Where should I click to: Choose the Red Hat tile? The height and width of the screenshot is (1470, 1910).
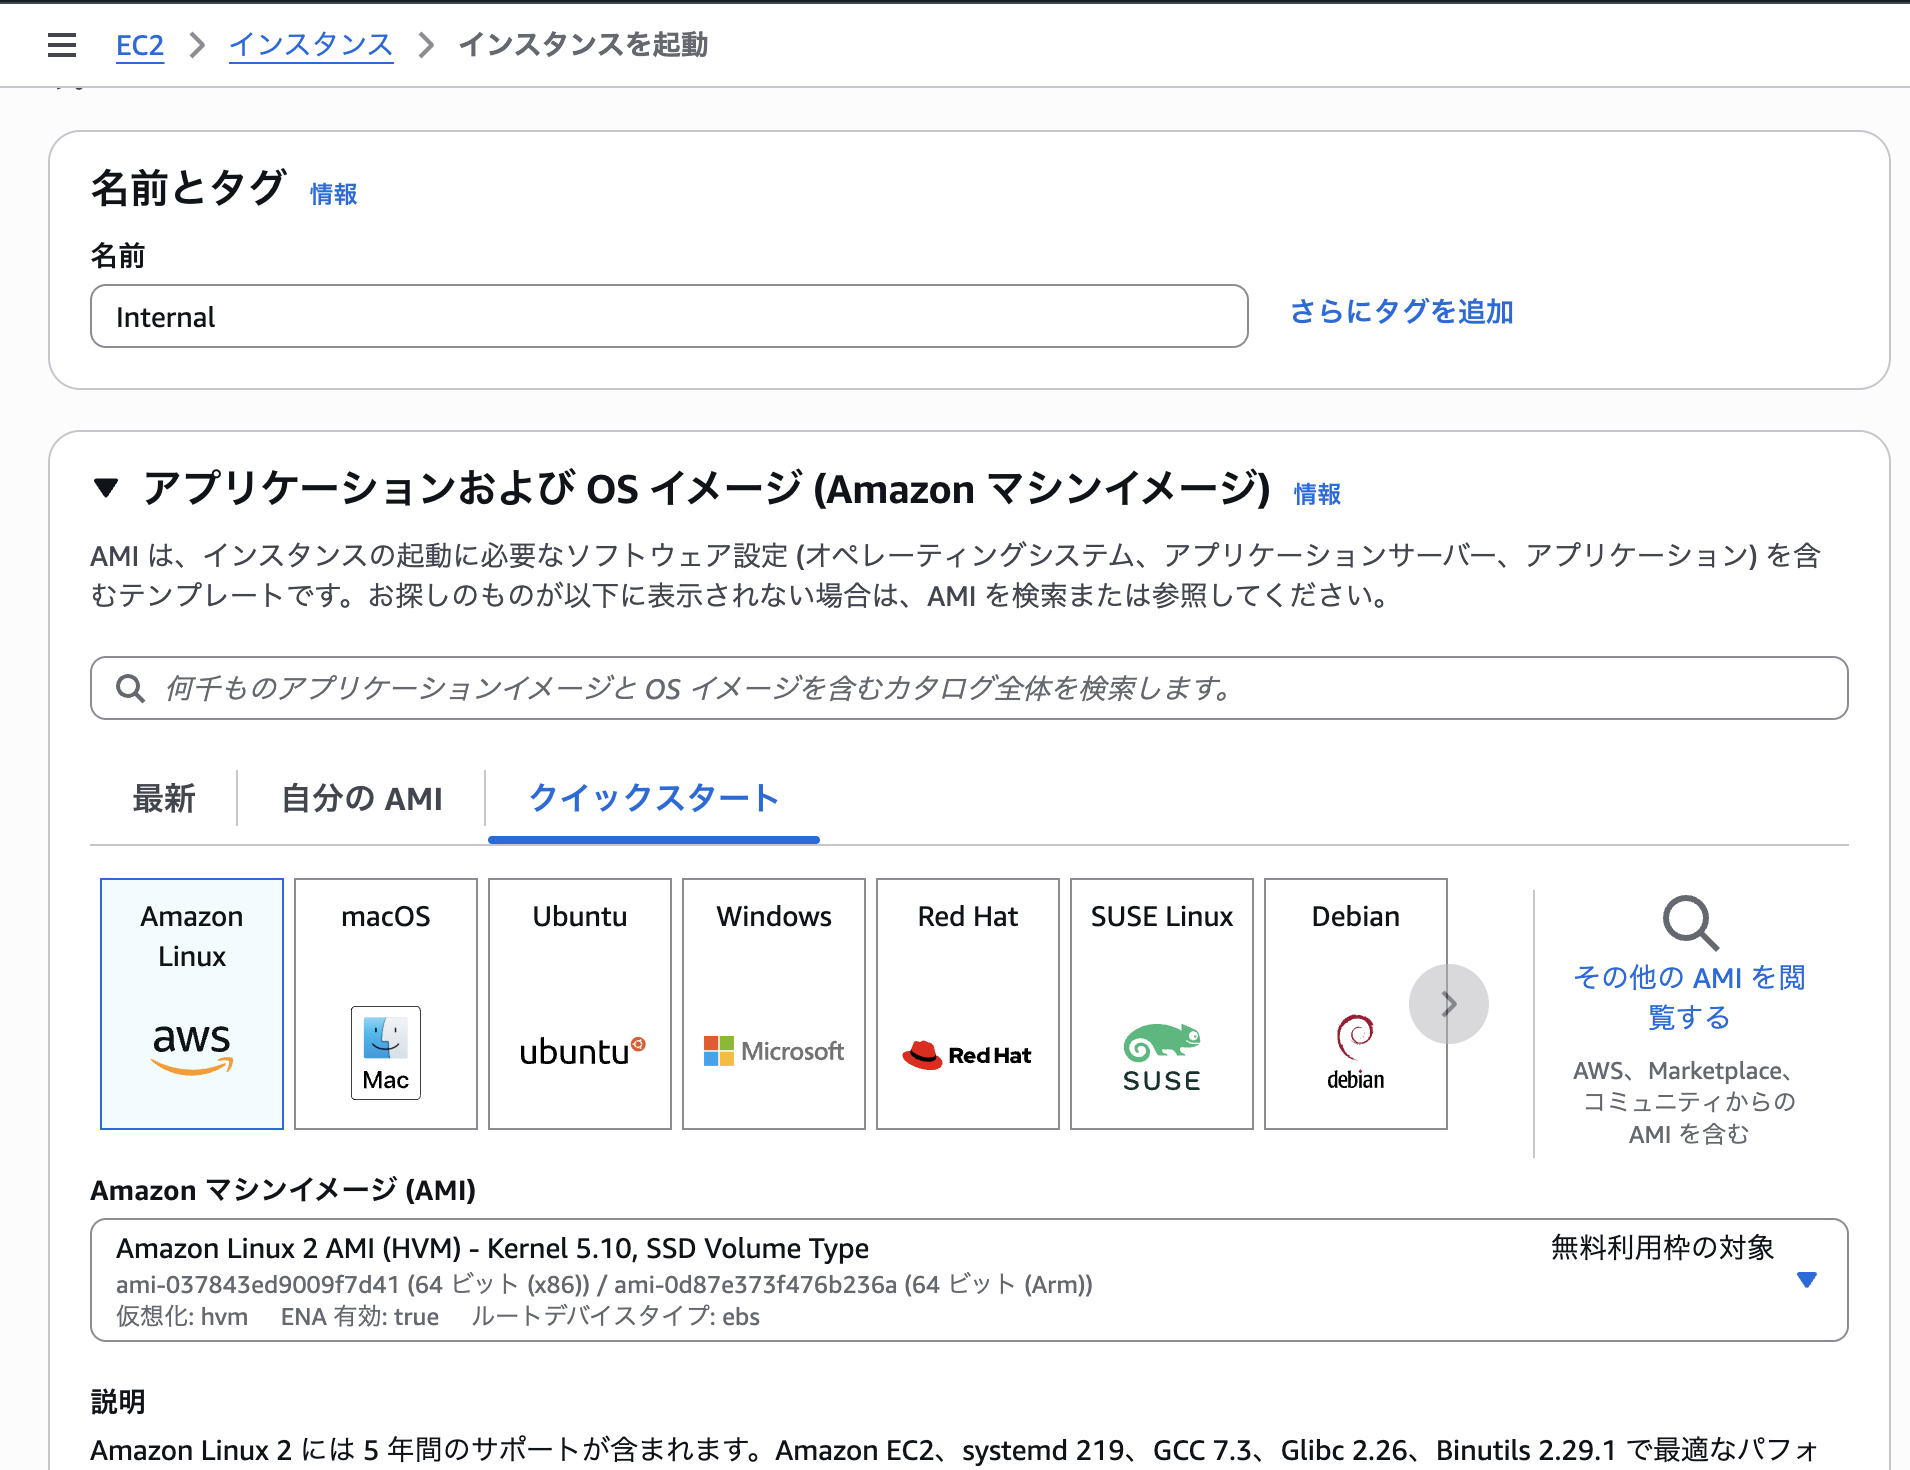(968, 1003)
